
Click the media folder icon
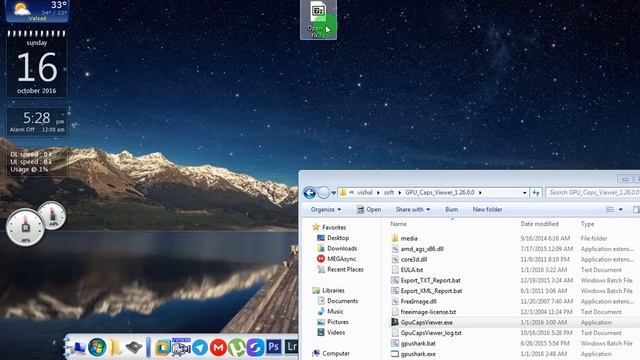(394, 238)
